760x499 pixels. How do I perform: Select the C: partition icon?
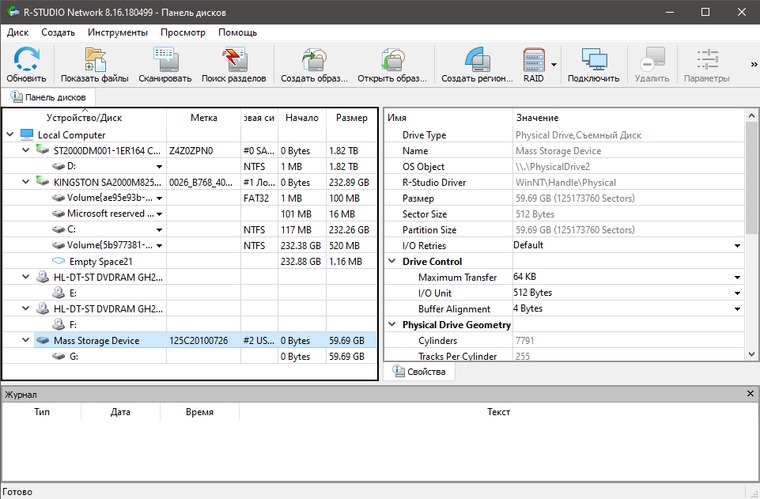(x=58, y=229)
